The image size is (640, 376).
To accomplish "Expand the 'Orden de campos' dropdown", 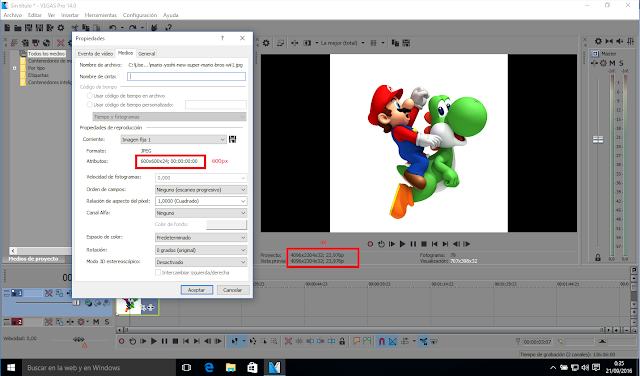I will (x=201, y=189).
